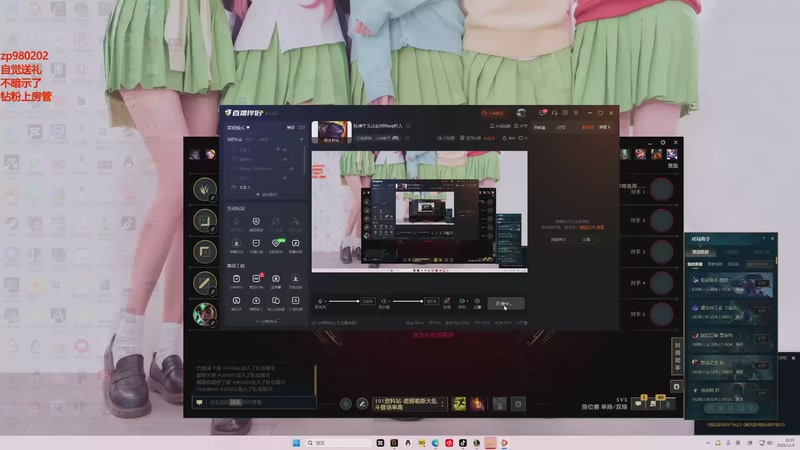Expand the more functions row below tools
Viewport: 800px width, 450px height.
(266, 321)
